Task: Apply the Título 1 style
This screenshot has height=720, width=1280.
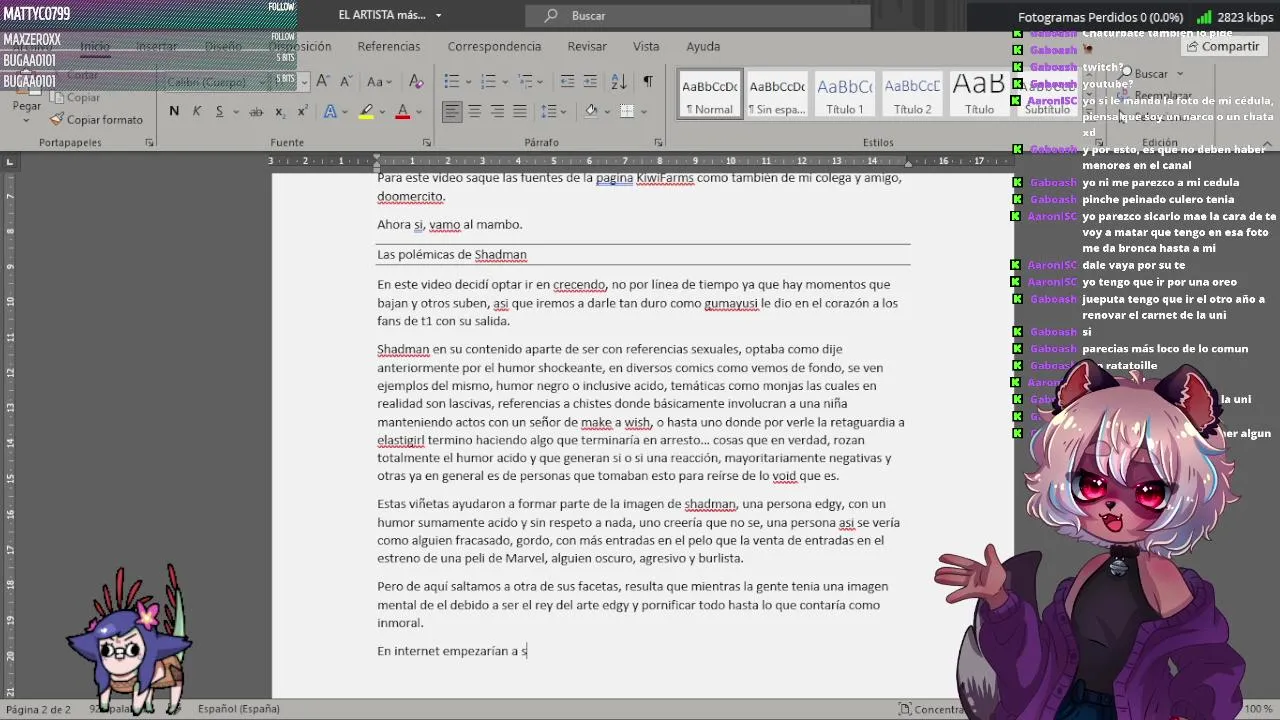Action: click(845, 94)
